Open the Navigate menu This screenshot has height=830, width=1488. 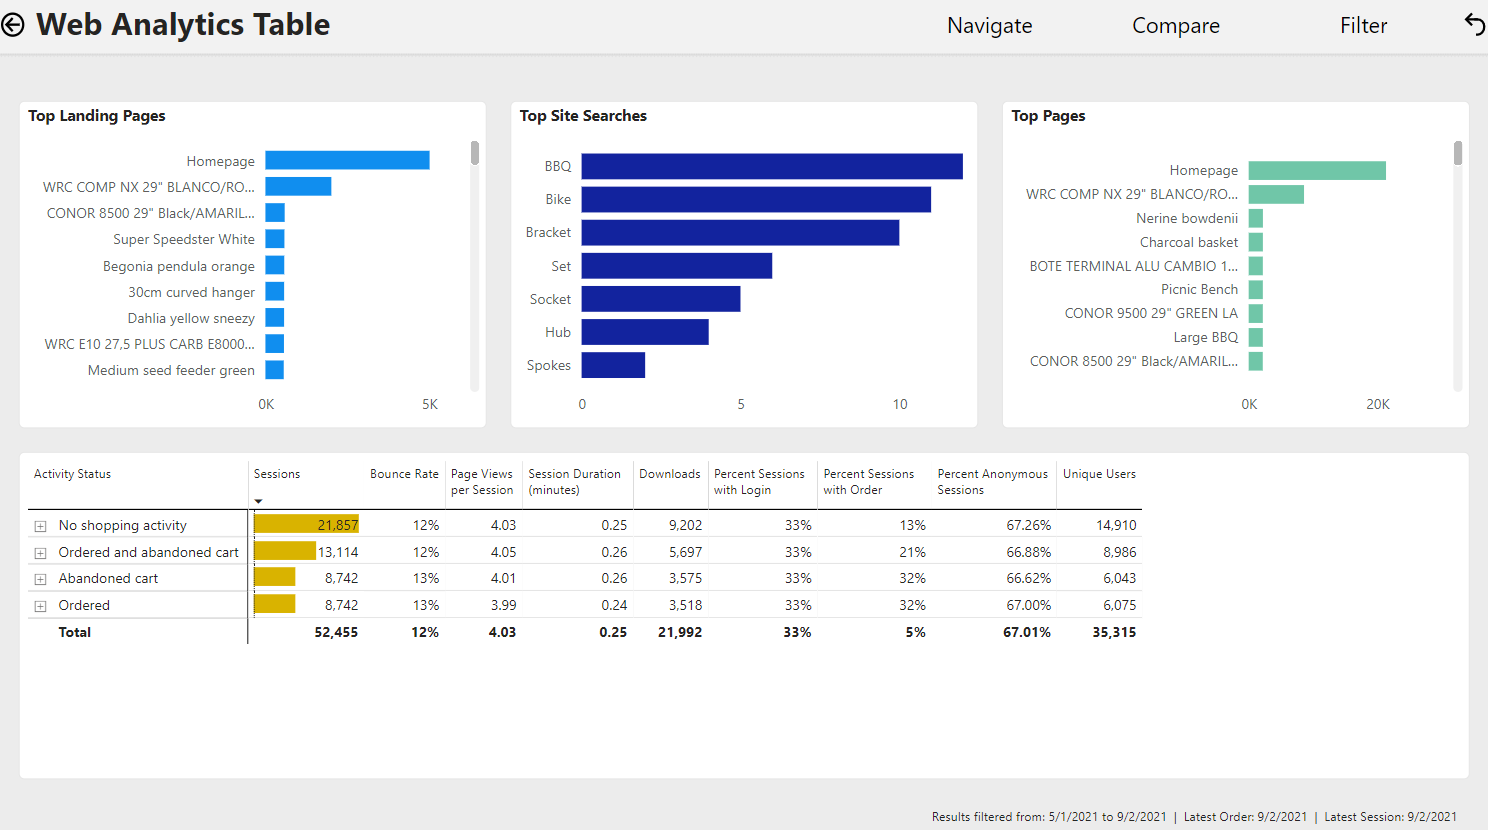click(x=990, y=25)
